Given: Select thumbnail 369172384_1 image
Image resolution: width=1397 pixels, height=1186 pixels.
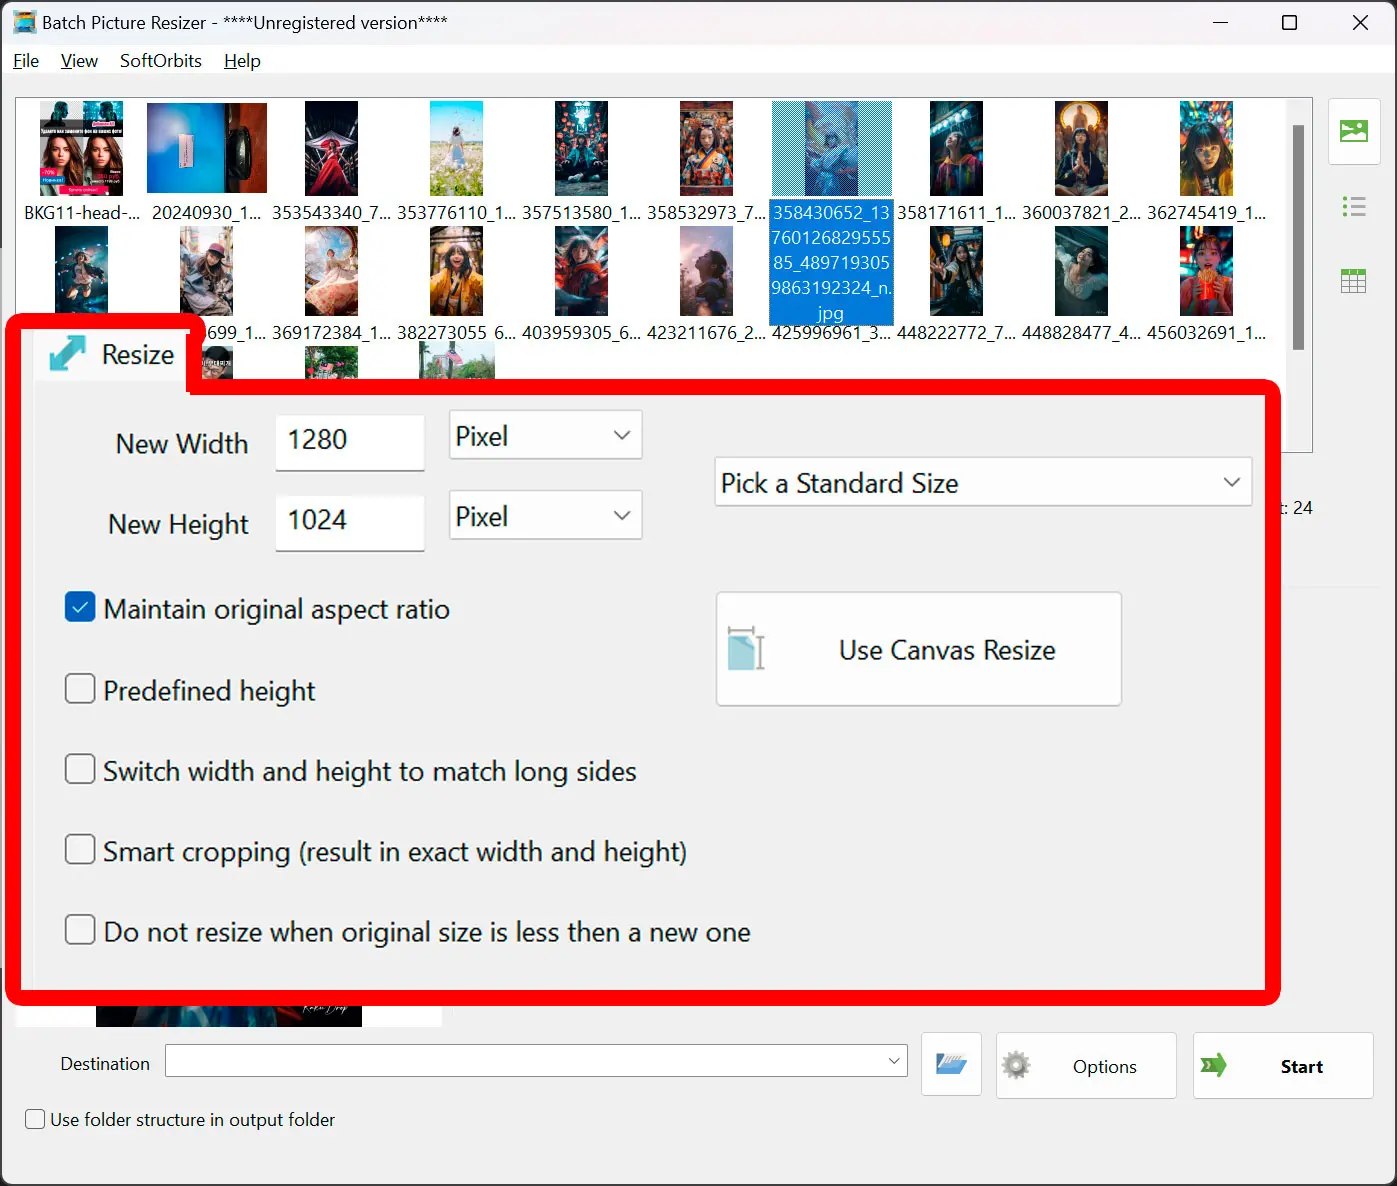Looking at the screenshot, I should [331, 271].
